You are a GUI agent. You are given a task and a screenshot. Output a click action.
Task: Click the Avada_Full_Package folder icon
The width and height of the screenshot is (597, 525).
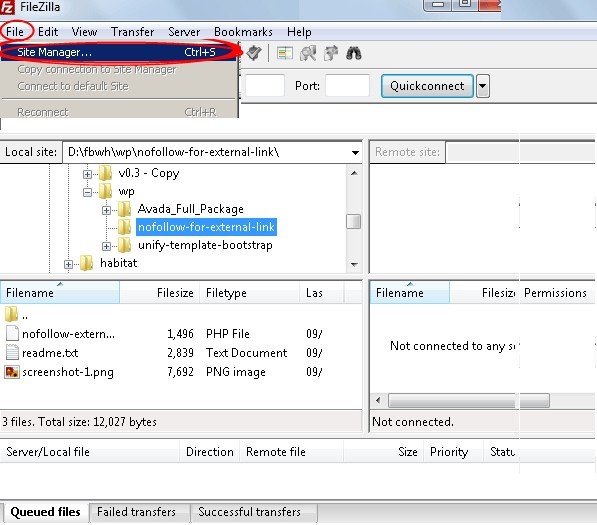(x=125, y=209)
